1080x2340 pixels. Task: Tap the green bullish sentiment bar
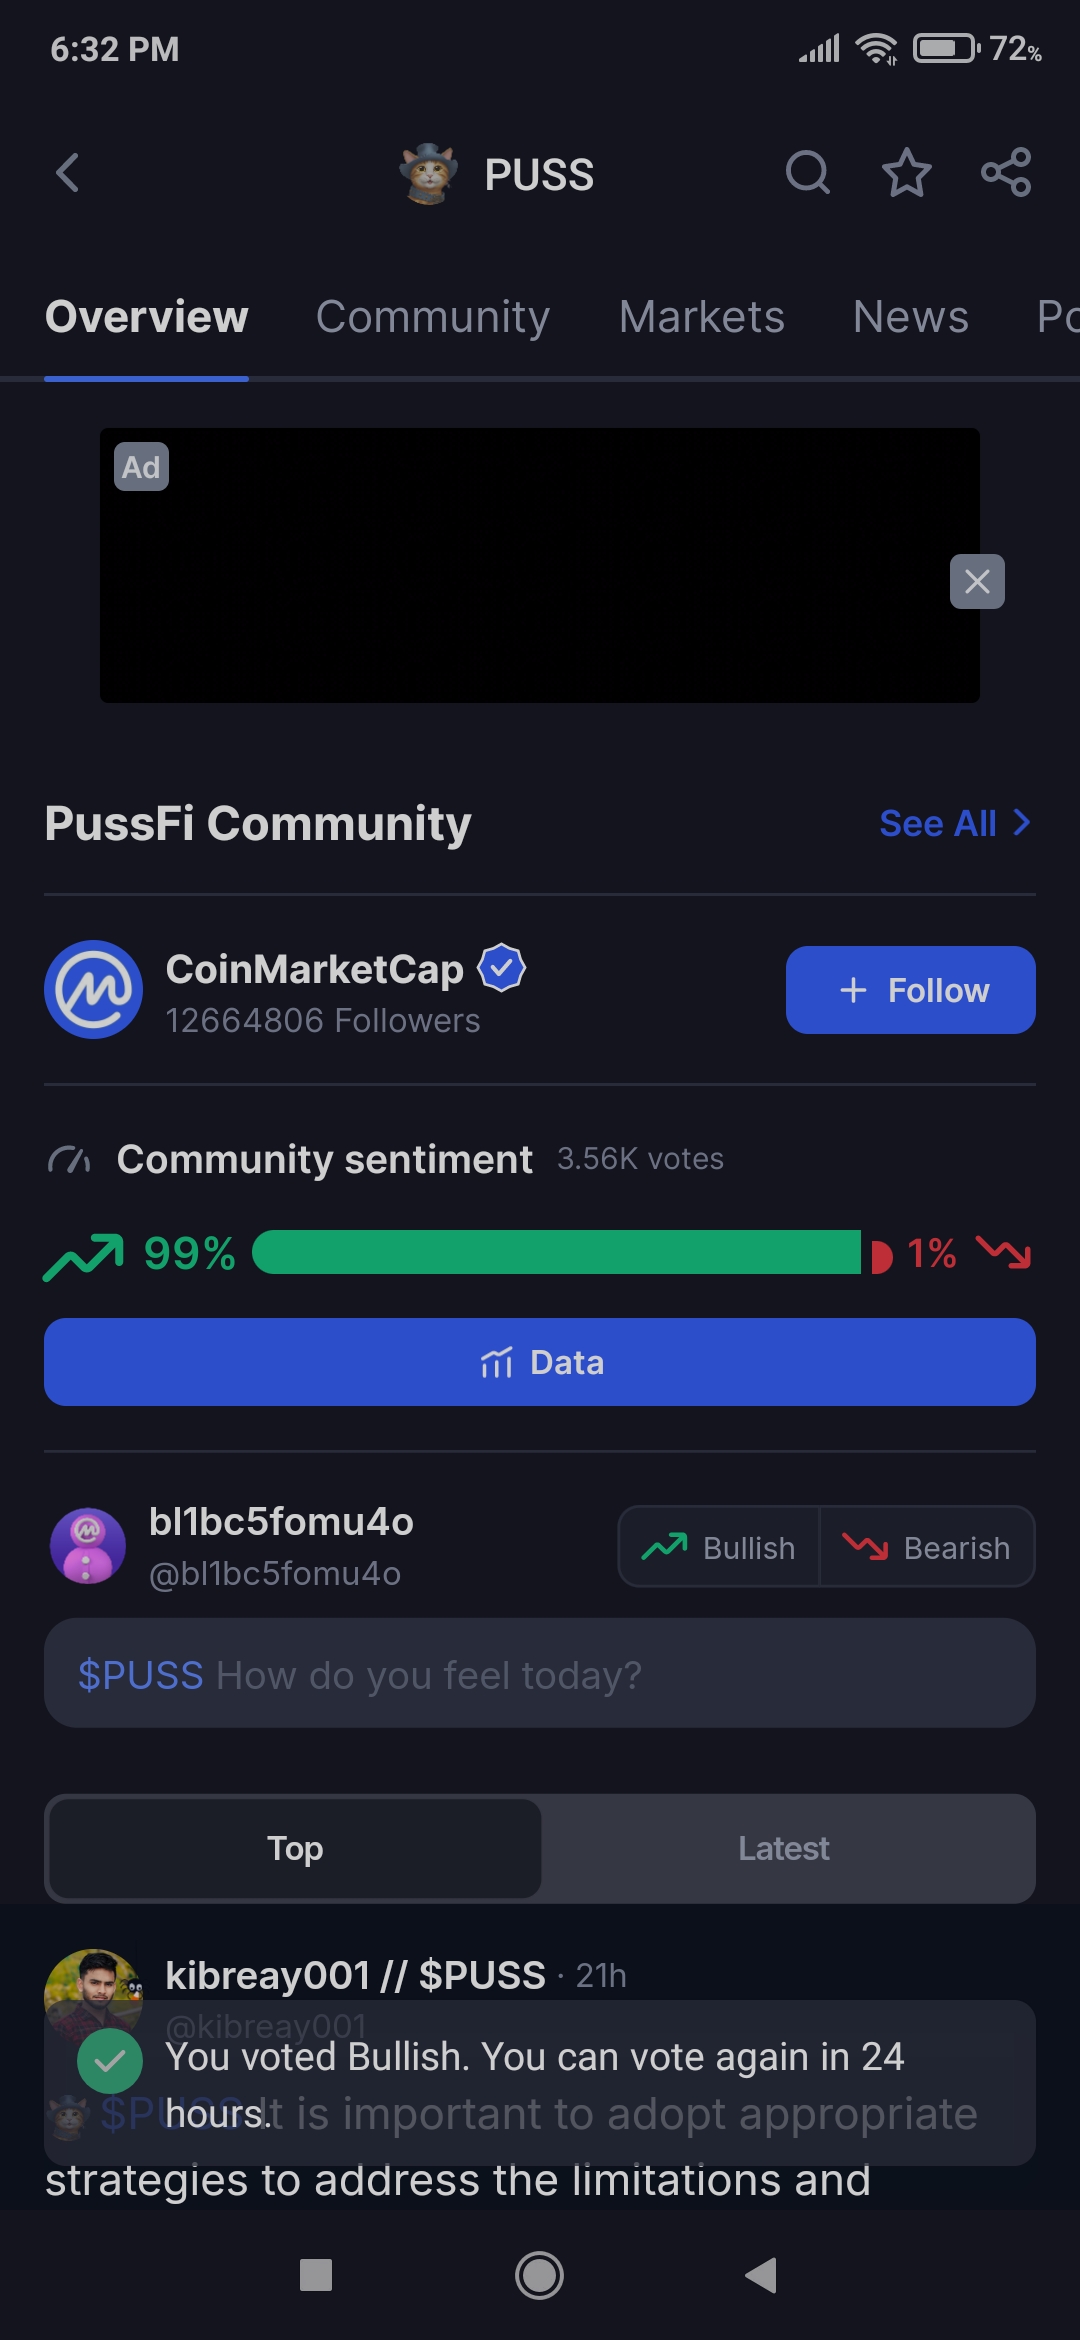point(557,1252)
